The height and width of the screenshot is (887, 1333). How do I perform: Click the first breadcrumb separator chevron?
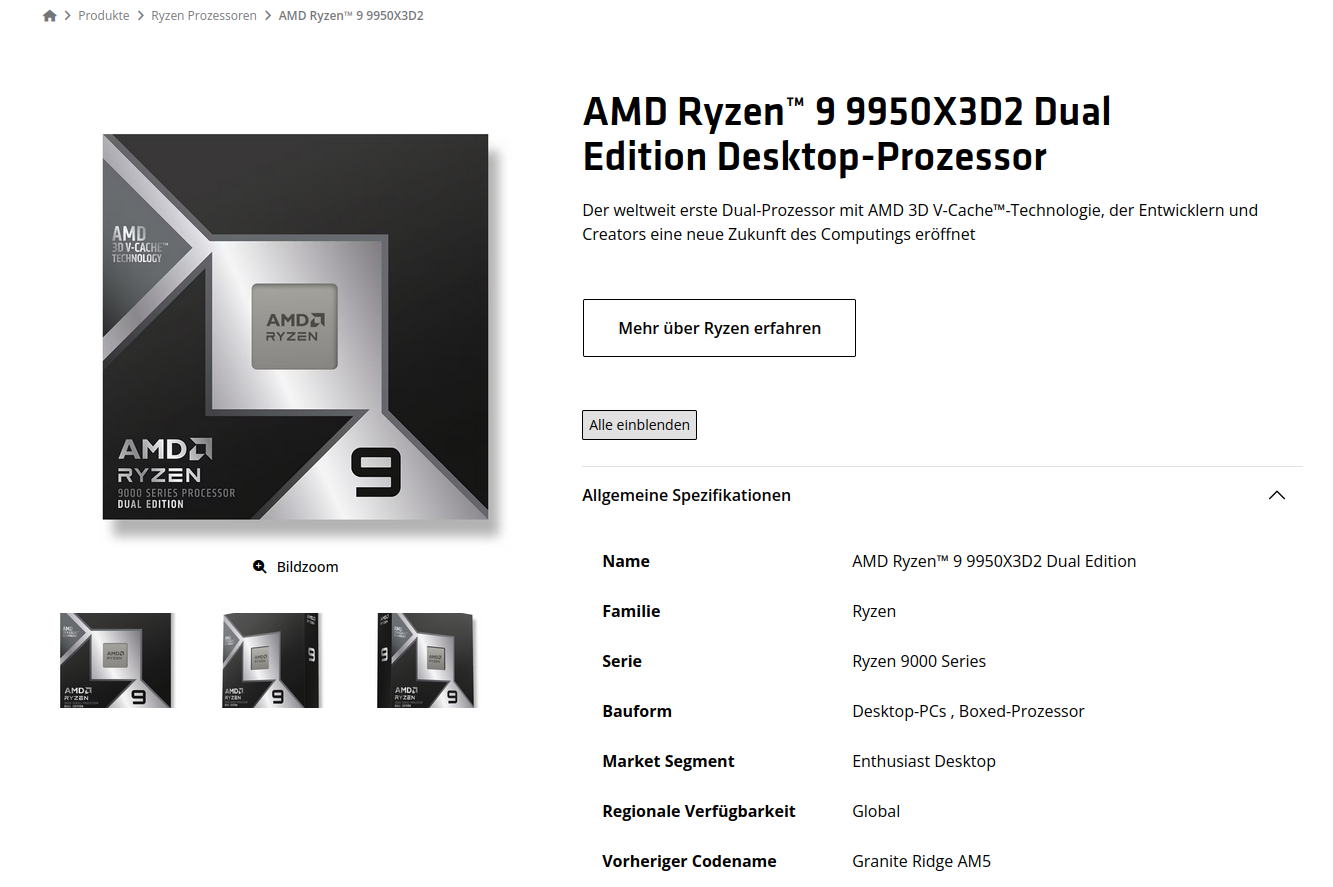tap(68, 16)
